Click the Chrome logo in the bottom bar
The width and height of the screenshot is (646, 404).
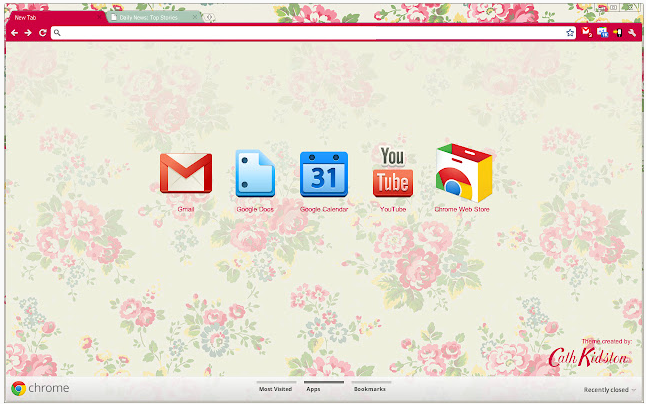[x=19, y=388]
